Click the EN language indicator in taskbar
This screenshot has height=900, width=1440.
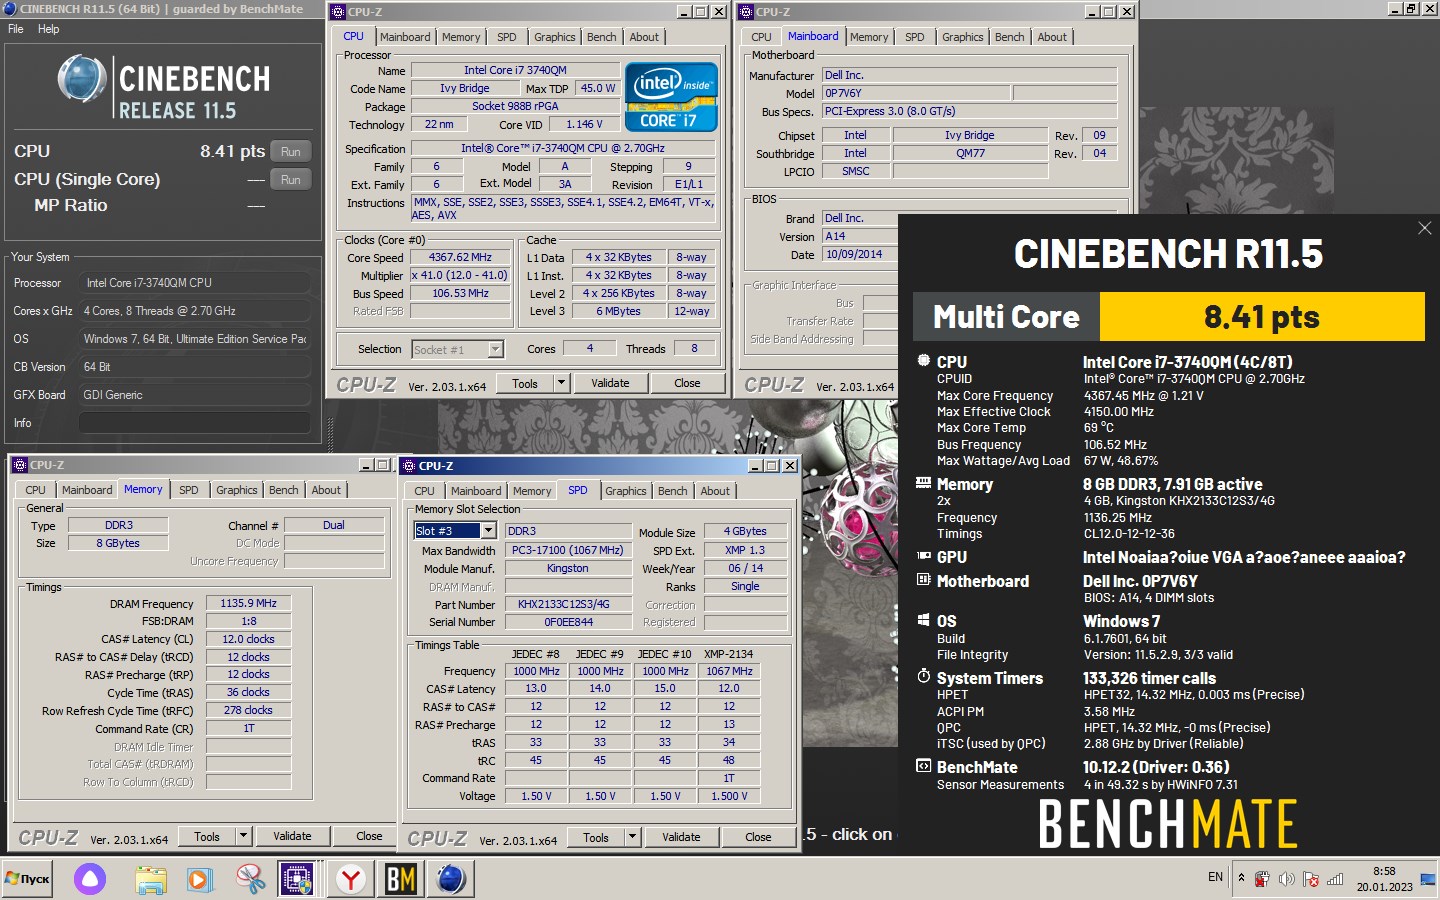point(1215,877)
